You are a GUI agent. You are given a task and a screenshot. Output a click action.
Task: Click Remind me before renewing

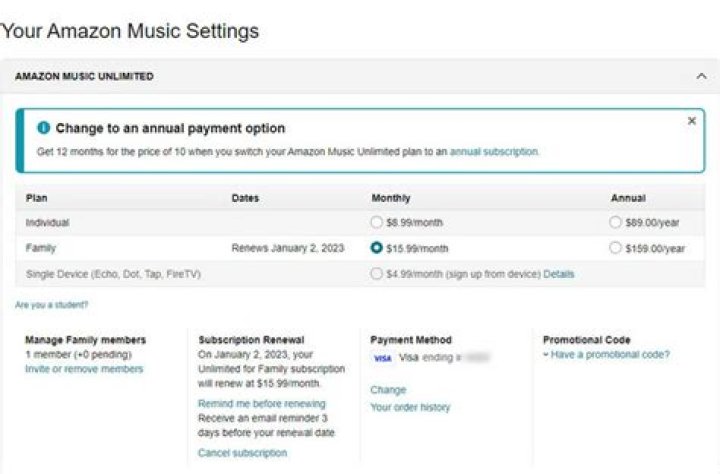(x=261, y=404)
